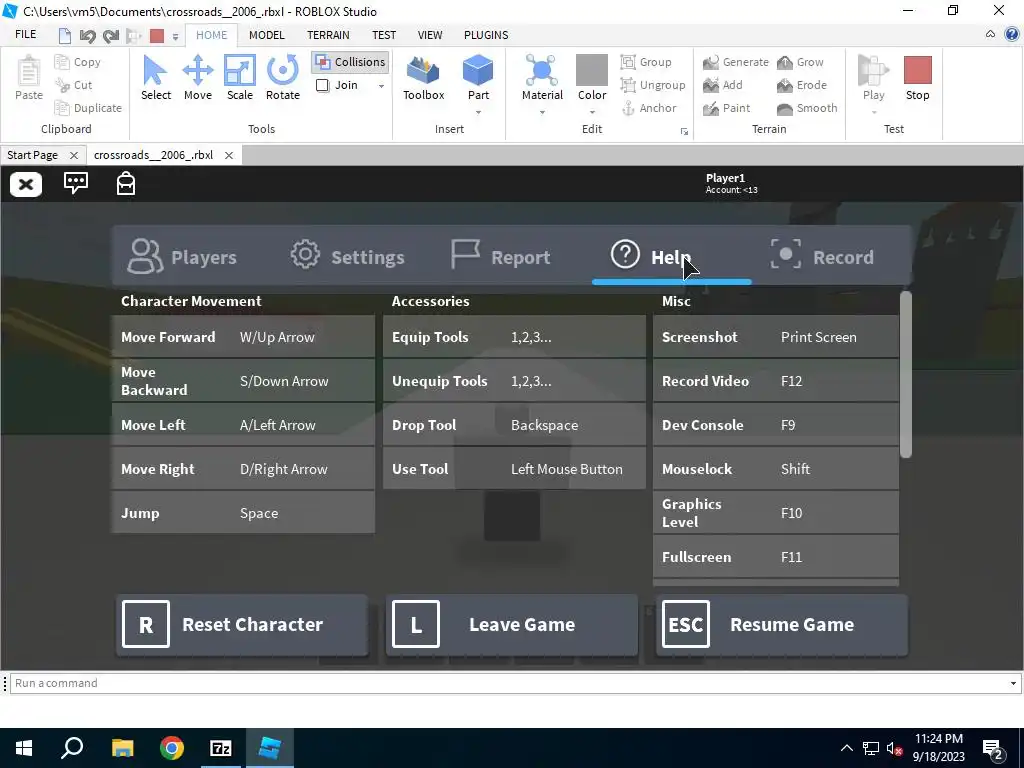Focus the Run a command input
The width and height of the screenshot is (1024, 768).
[508, 683]
